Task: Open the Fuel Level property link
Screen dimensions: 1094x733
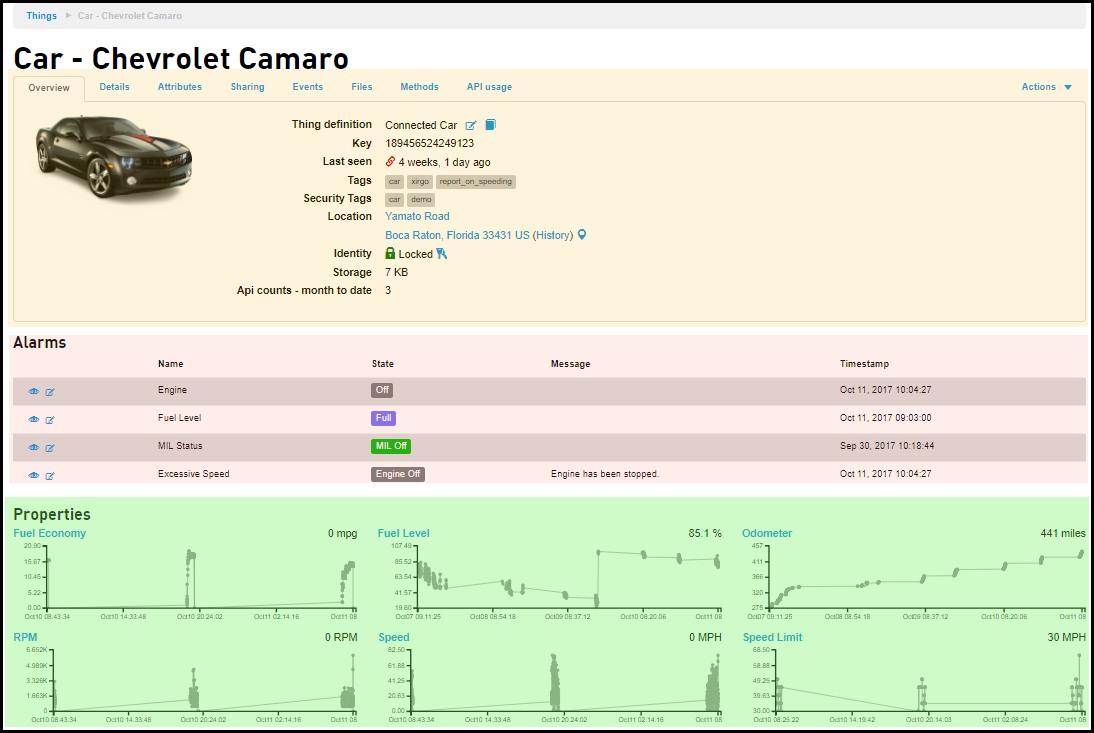Action: tap(404, 533)
